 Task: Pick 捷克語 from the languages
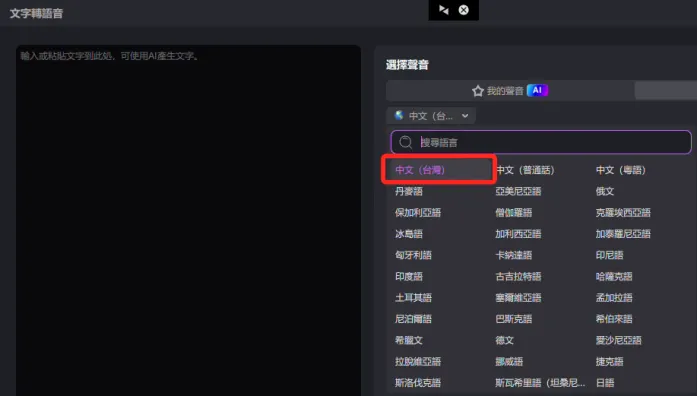point(609,362)
